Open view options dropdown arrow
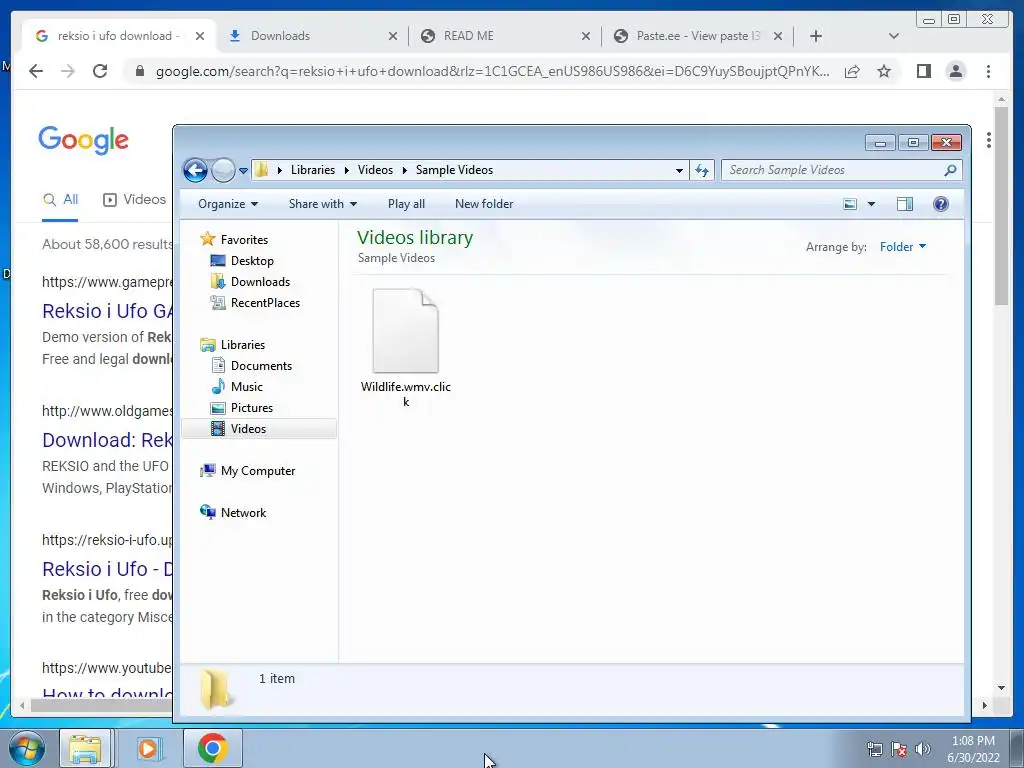Image resolution: width=1024 pixels, height=768 pixels. coord(871,204)
